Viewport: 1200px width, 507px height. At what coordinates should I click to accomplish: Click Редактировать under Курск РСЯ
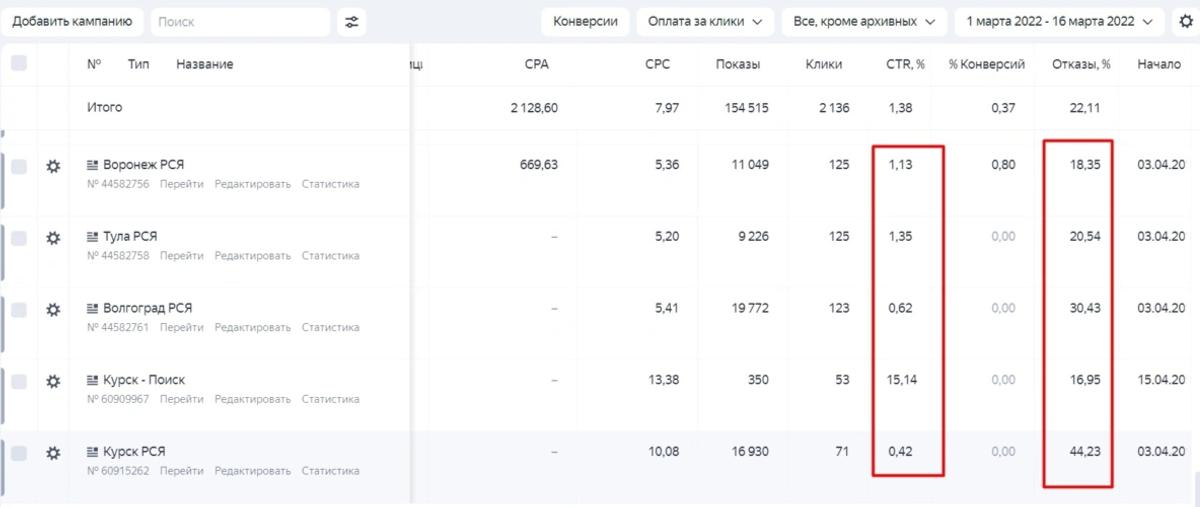click(253, 471)
